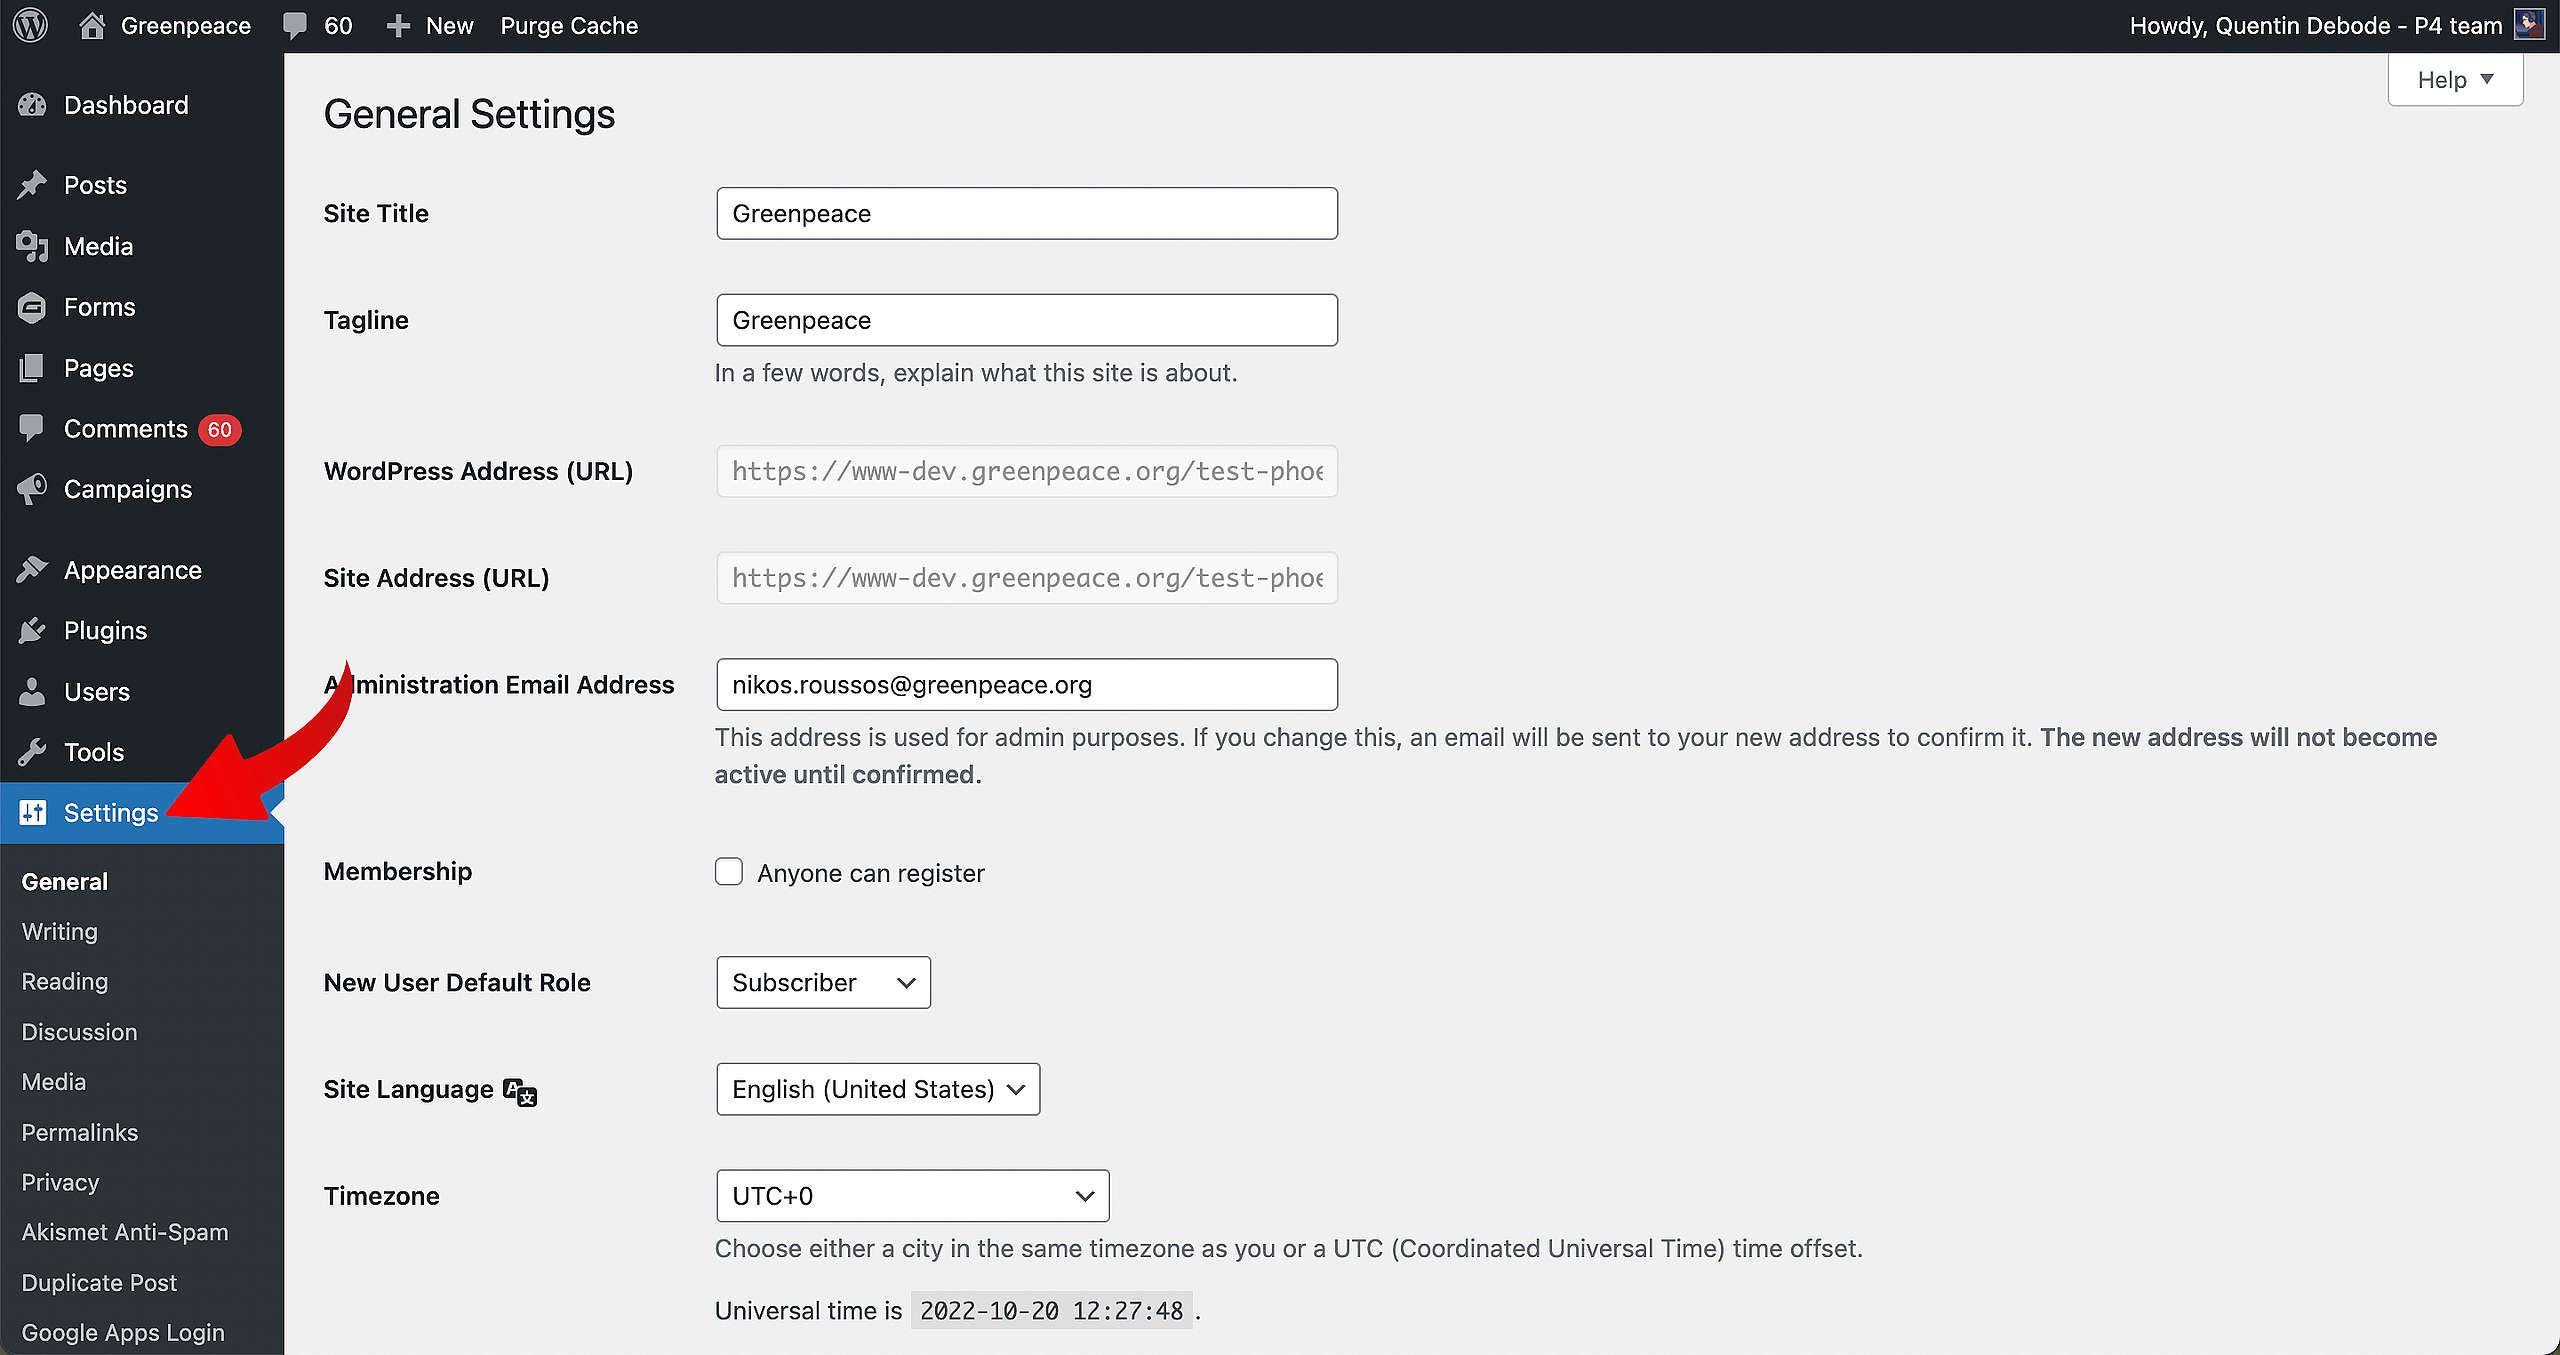Click the user avatar in top-right corner
2560x1355 pixels.
point(2528,25)
